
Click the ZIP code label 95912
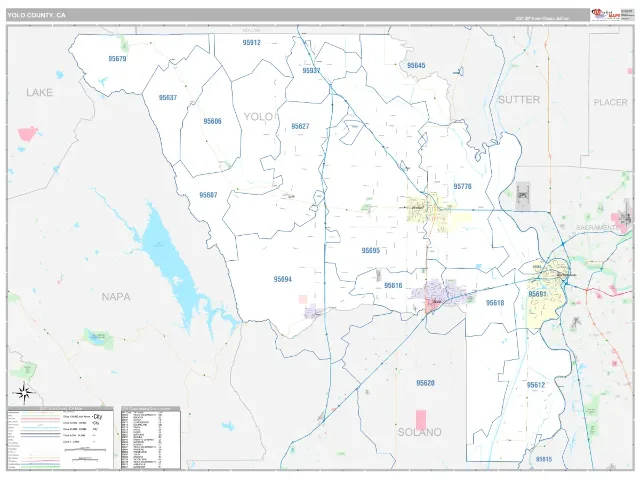251,42
